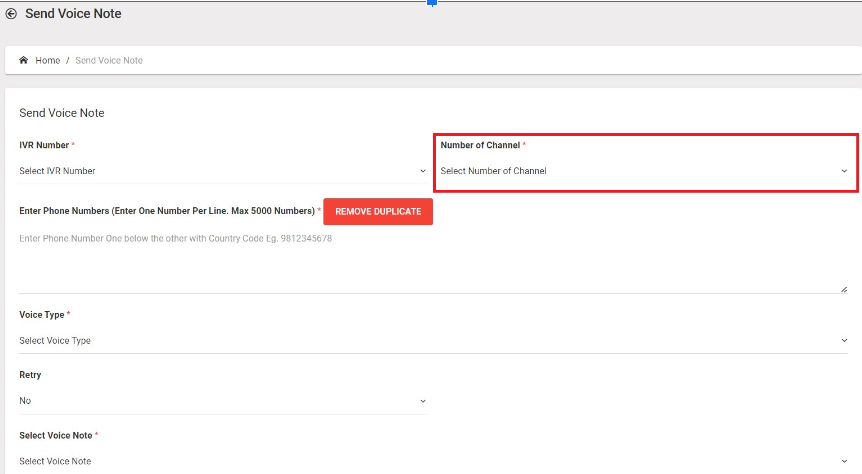Click the back arrow icon beside Send Voice Note
Viewport: 862px width, 474px height.
(x=11, y=14)
